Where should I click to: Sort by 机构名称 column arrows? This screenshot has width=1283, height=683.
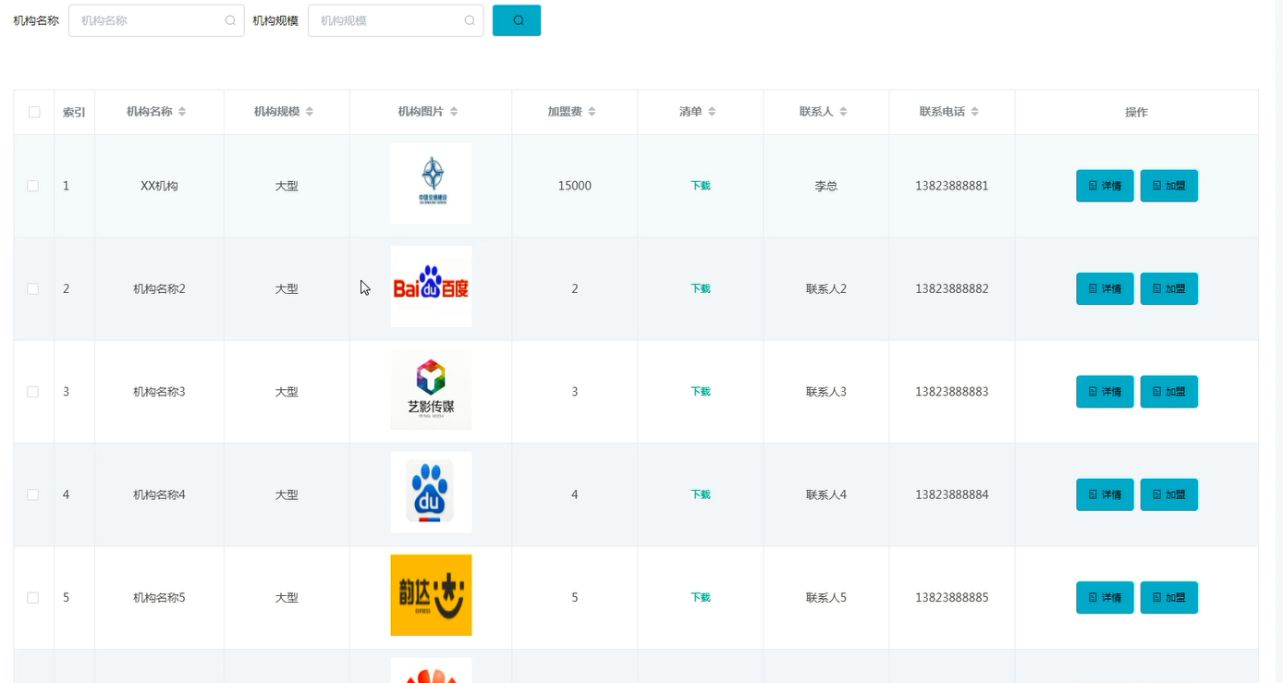pyautogui.click(x=182, y=112)
